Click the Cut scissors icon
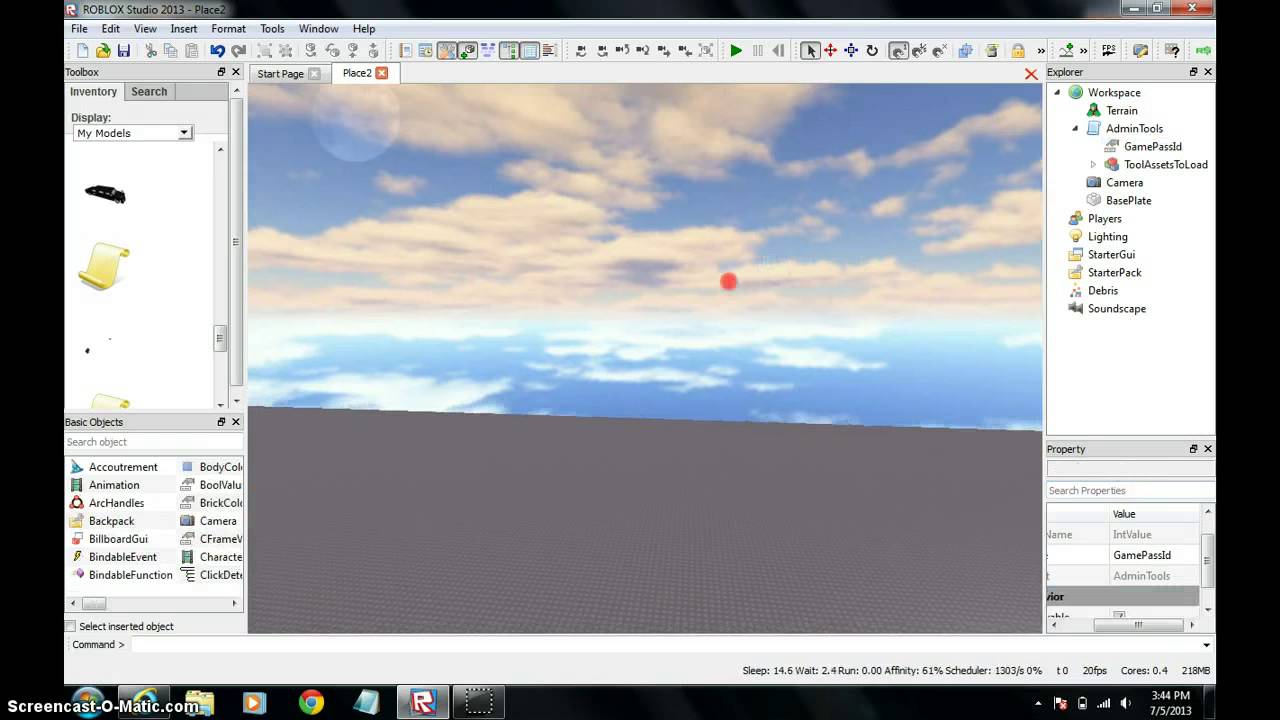The height and width of the screenshot is (720, 1280). [151, 51]
